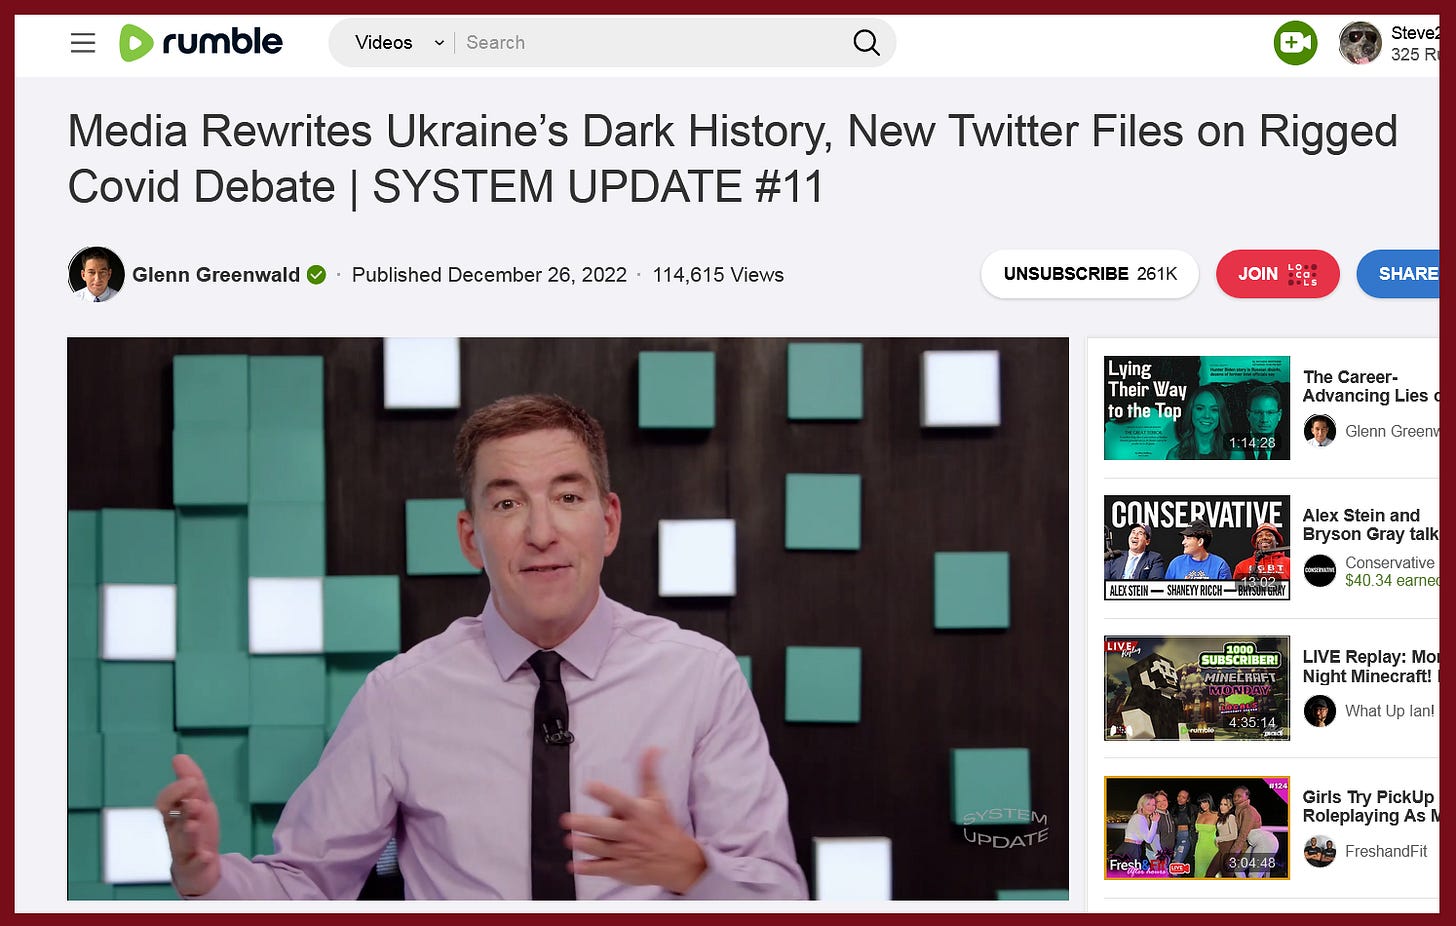Click the What Up Ian channel avatar
The width and height of the screenshot is (1456, 926).
click(x=1320, y=711)
